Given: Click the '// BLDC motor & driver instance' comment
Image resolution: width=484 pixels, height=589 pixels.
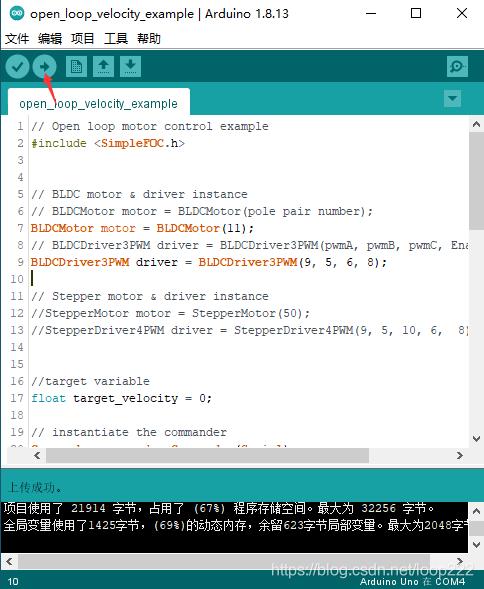Looking at the screenshot, I should (139, 194).
